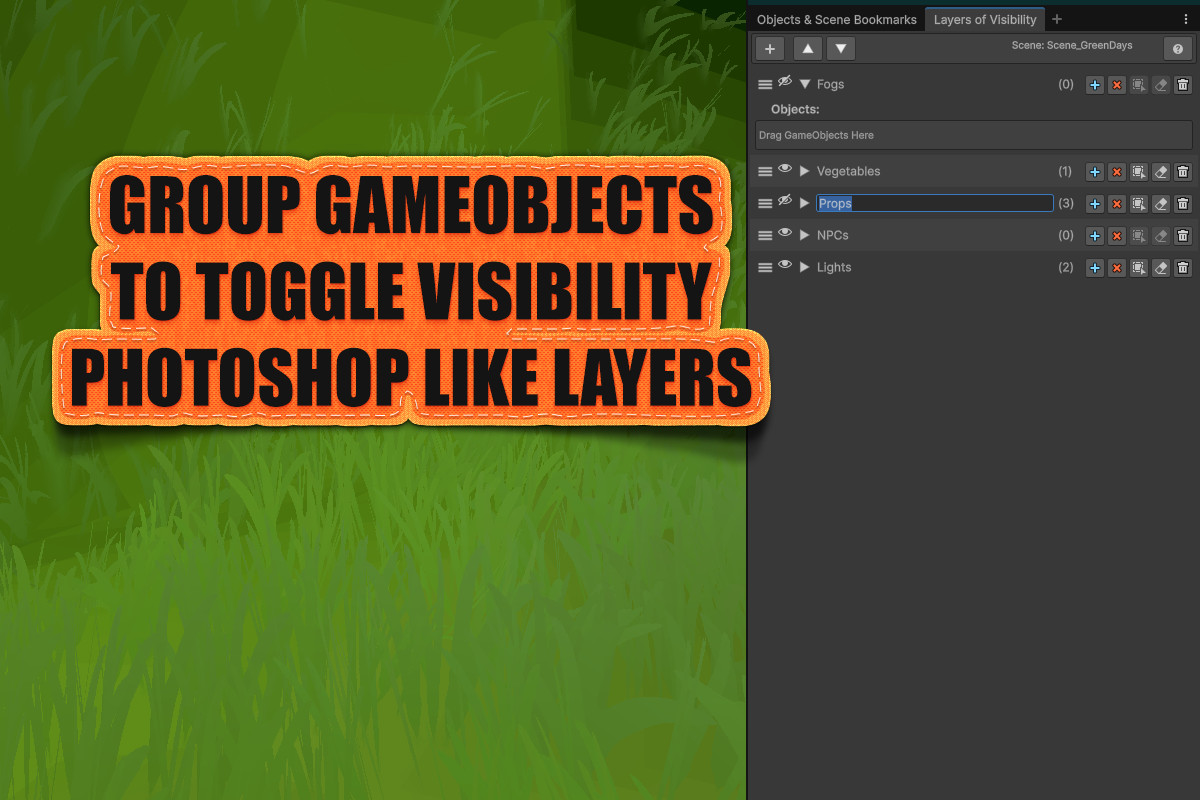Grab the Props layer reorder handle

coord(765,204)
